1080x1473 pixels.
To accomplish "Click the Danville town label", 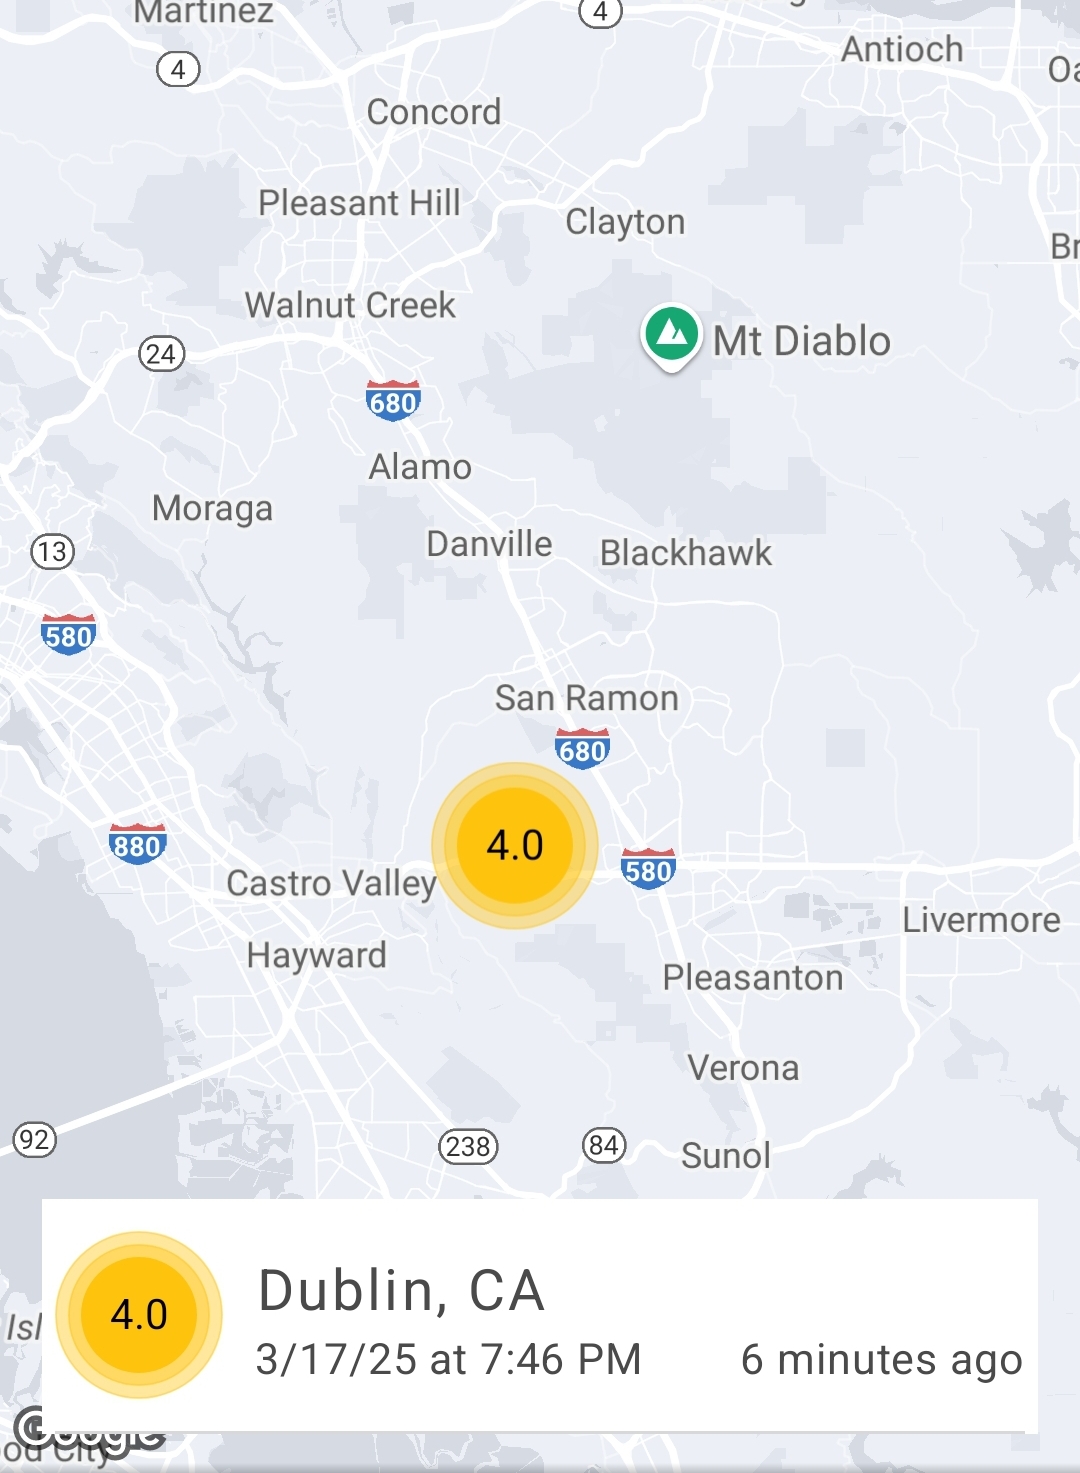I will [x=489, y=544].
